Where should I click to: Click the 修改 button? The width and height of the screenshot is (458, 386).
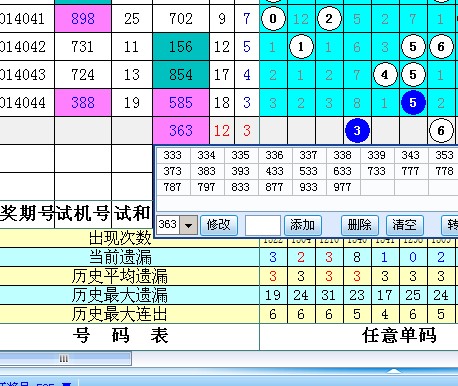click(x=219, y=225)
